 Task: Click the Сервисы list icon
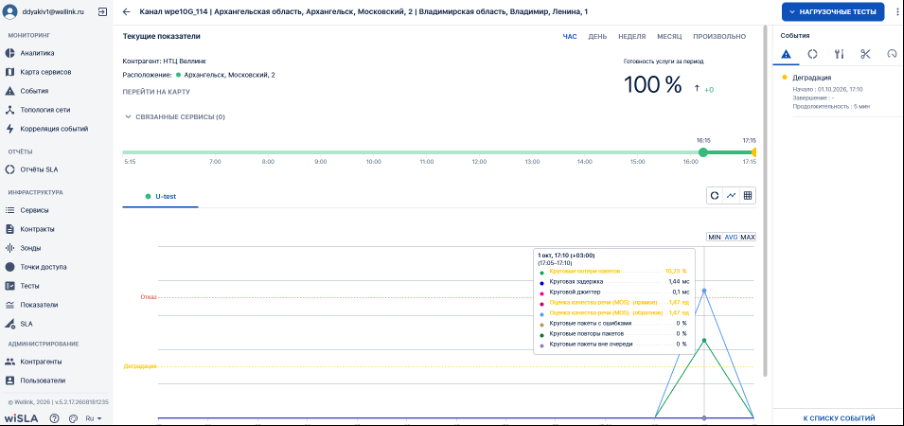coord(9,210)
